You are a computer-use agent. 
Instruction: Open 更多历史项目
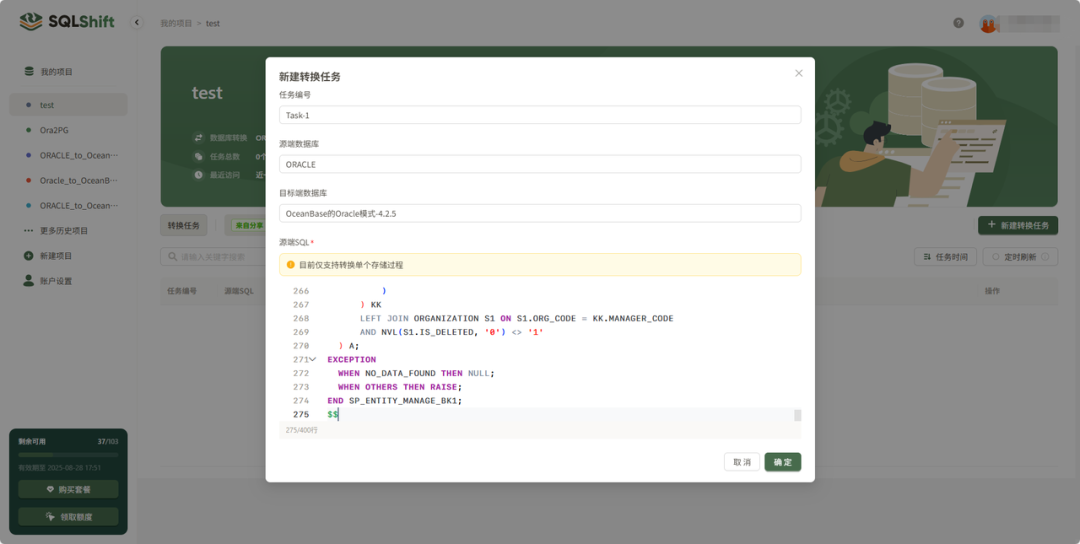[x=63, y=231]
